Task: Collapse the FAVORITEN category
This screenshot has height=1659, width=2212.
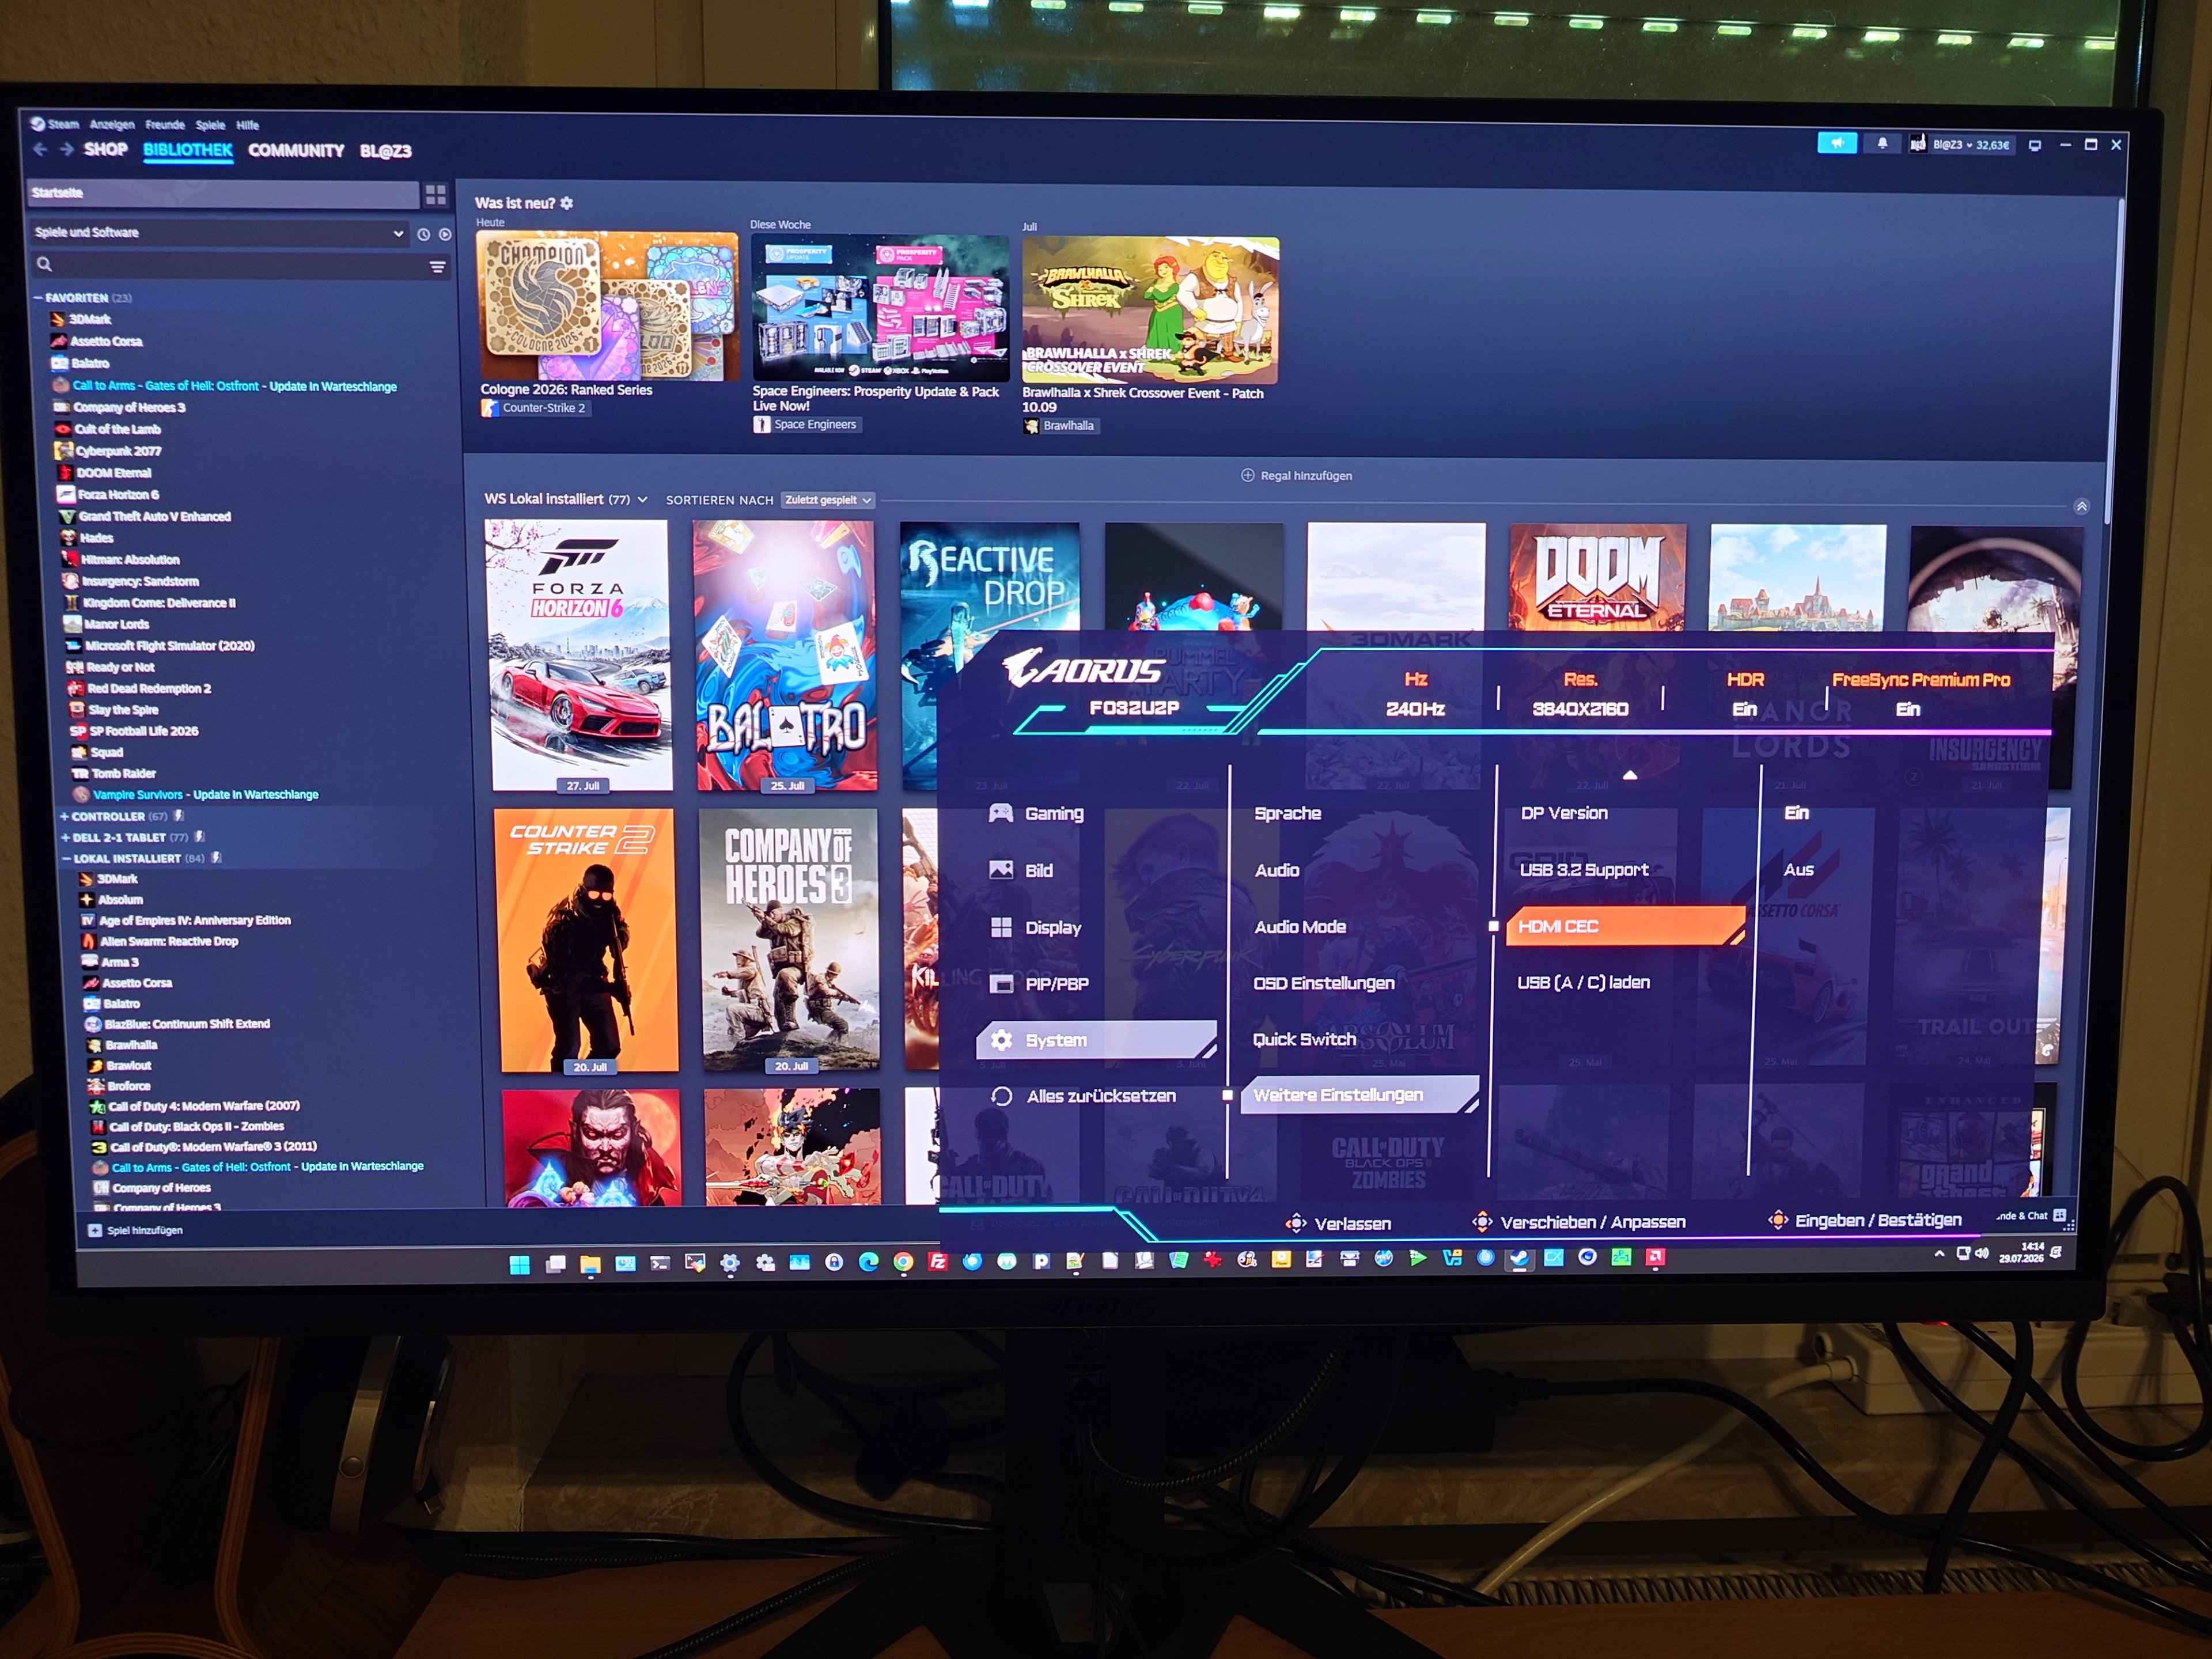Action: click(38, 298)
